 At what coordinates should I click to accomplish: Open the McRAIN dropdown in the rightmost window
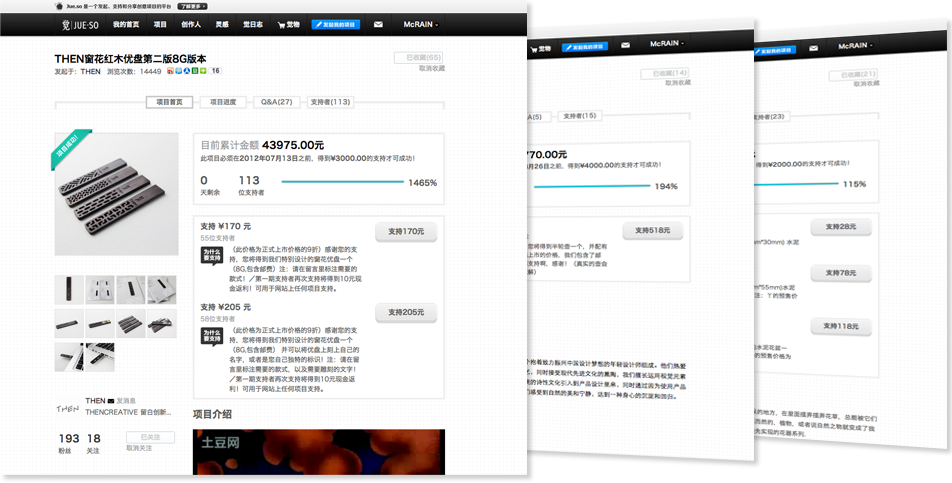tap(853, 46)
